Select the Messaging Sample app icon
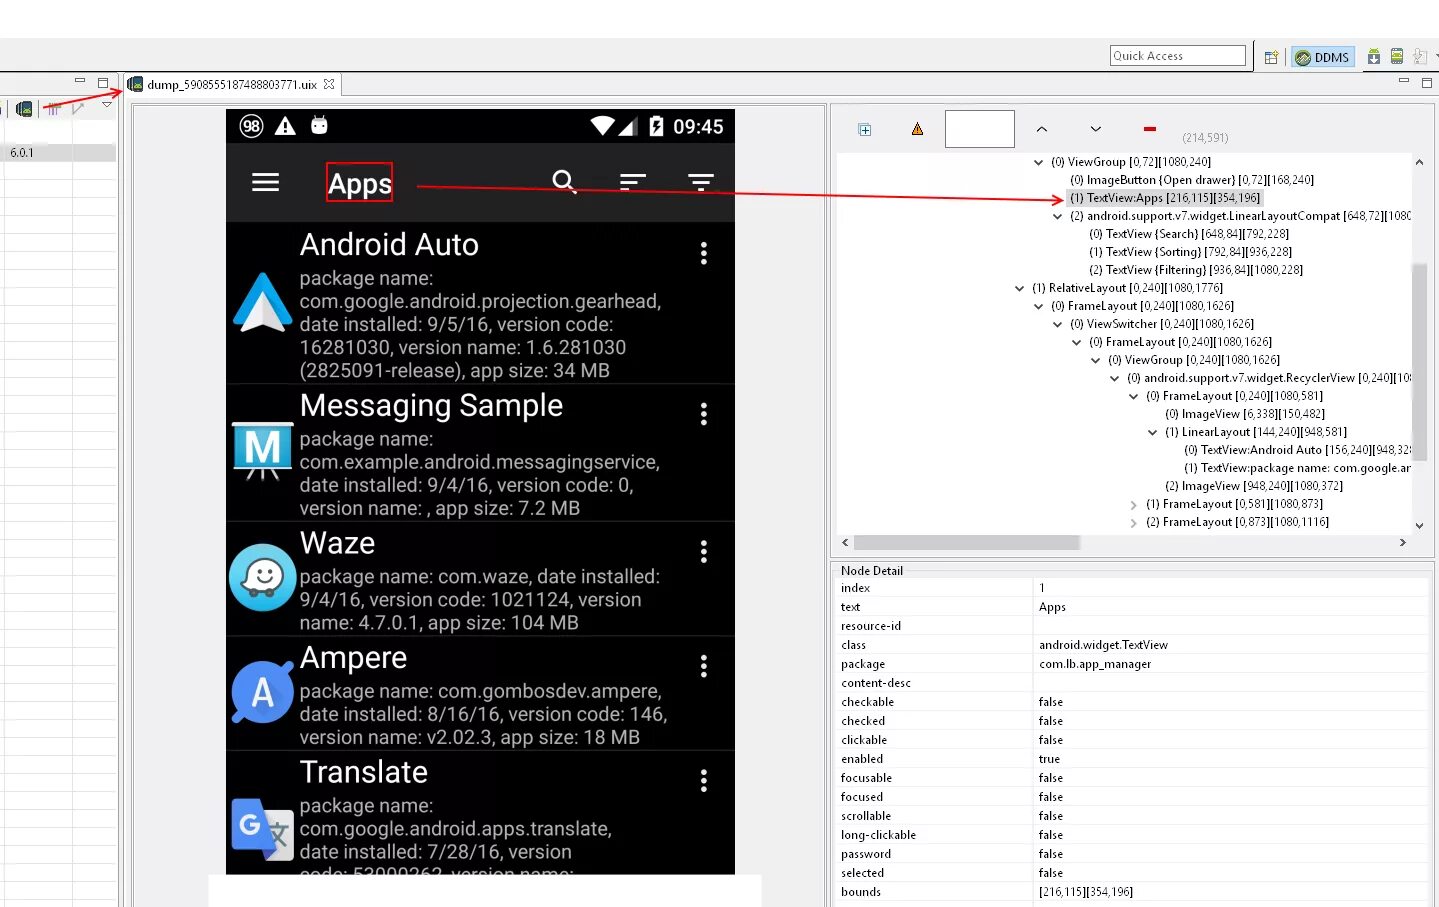The width and height of the screenshot is (1439, 907). pos(262,451)
